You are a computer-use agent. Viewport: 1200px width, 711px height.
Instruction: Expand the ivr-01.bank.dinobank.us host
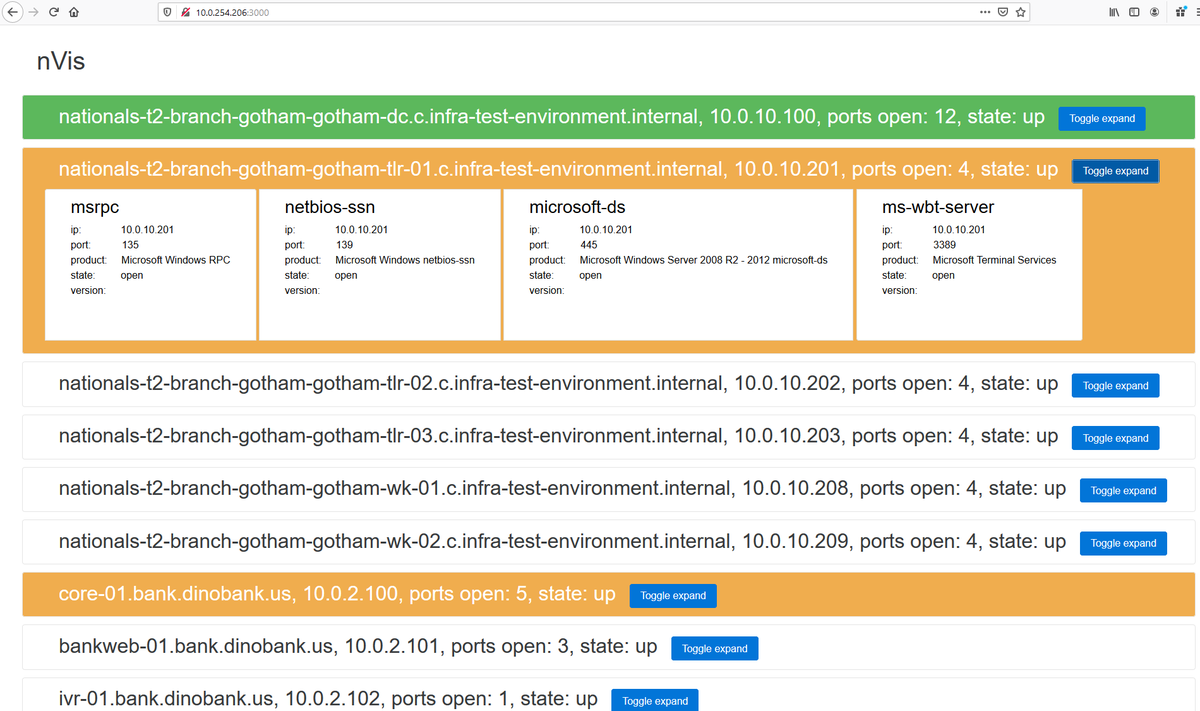[655, 700]
